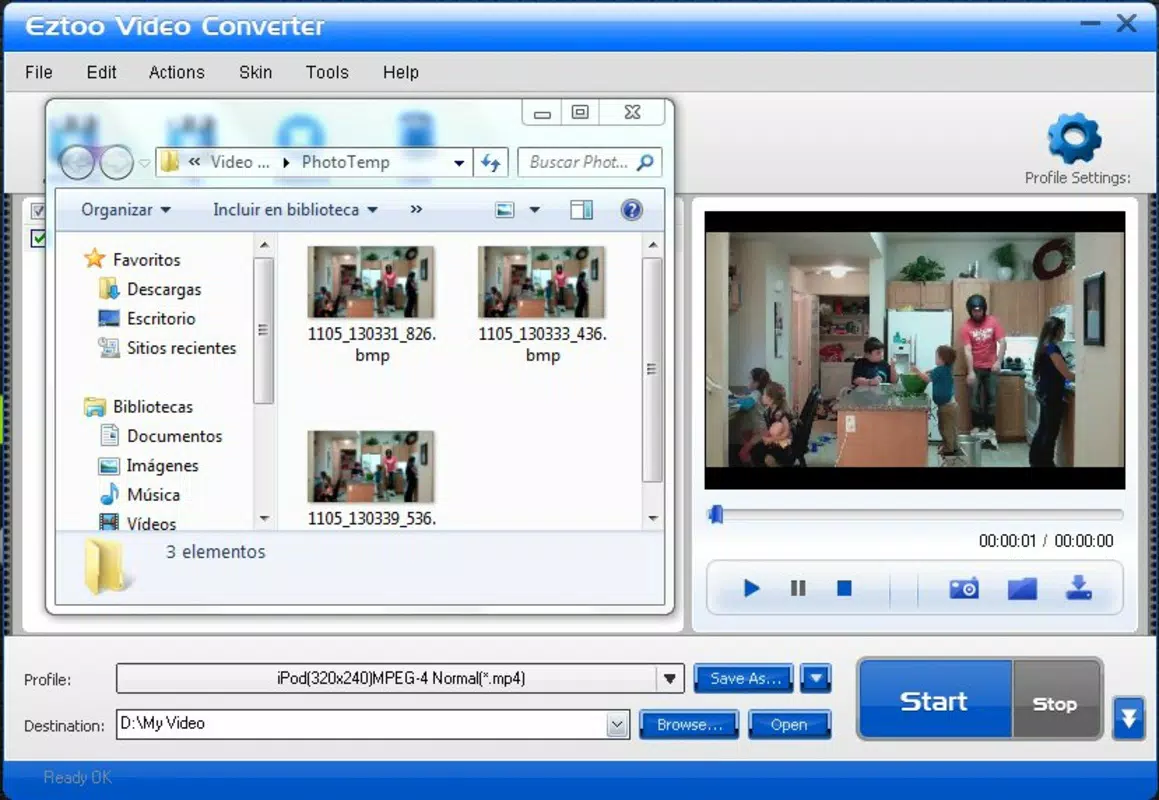The width and height of the screenshot is (1159, 800).
Task: Click PhotoTemp in the address bar
Action: [345, 162]
